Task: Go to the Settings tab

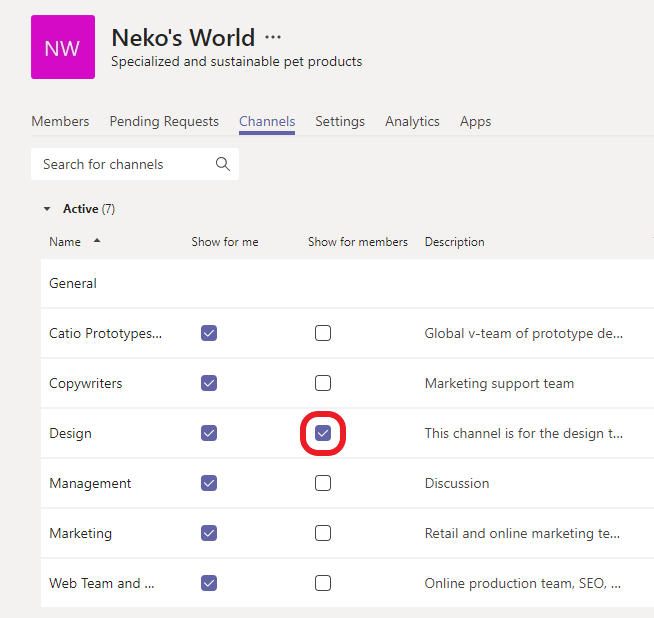Action: coord(340,121)
